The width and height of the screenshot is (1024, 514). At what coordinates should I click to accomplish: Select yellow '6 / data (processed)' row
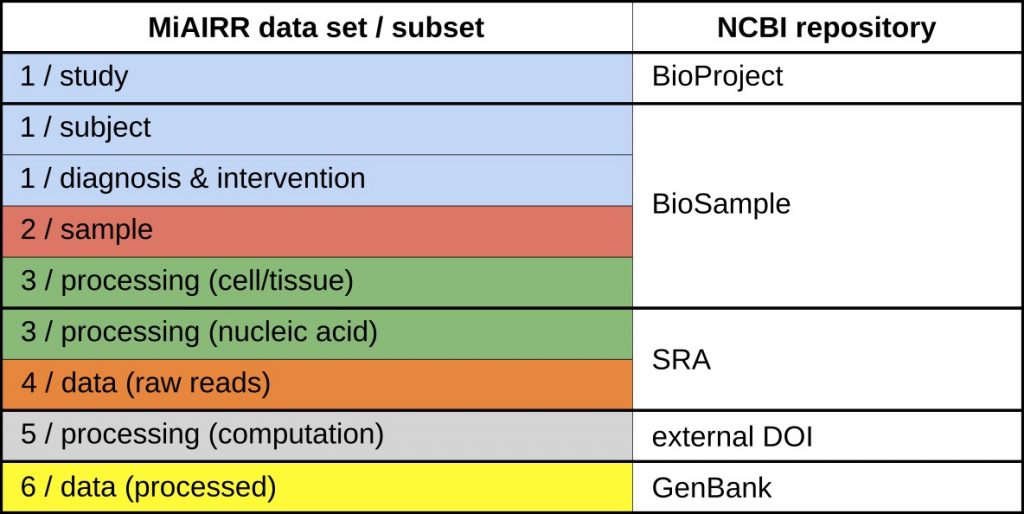coord(317,487)
